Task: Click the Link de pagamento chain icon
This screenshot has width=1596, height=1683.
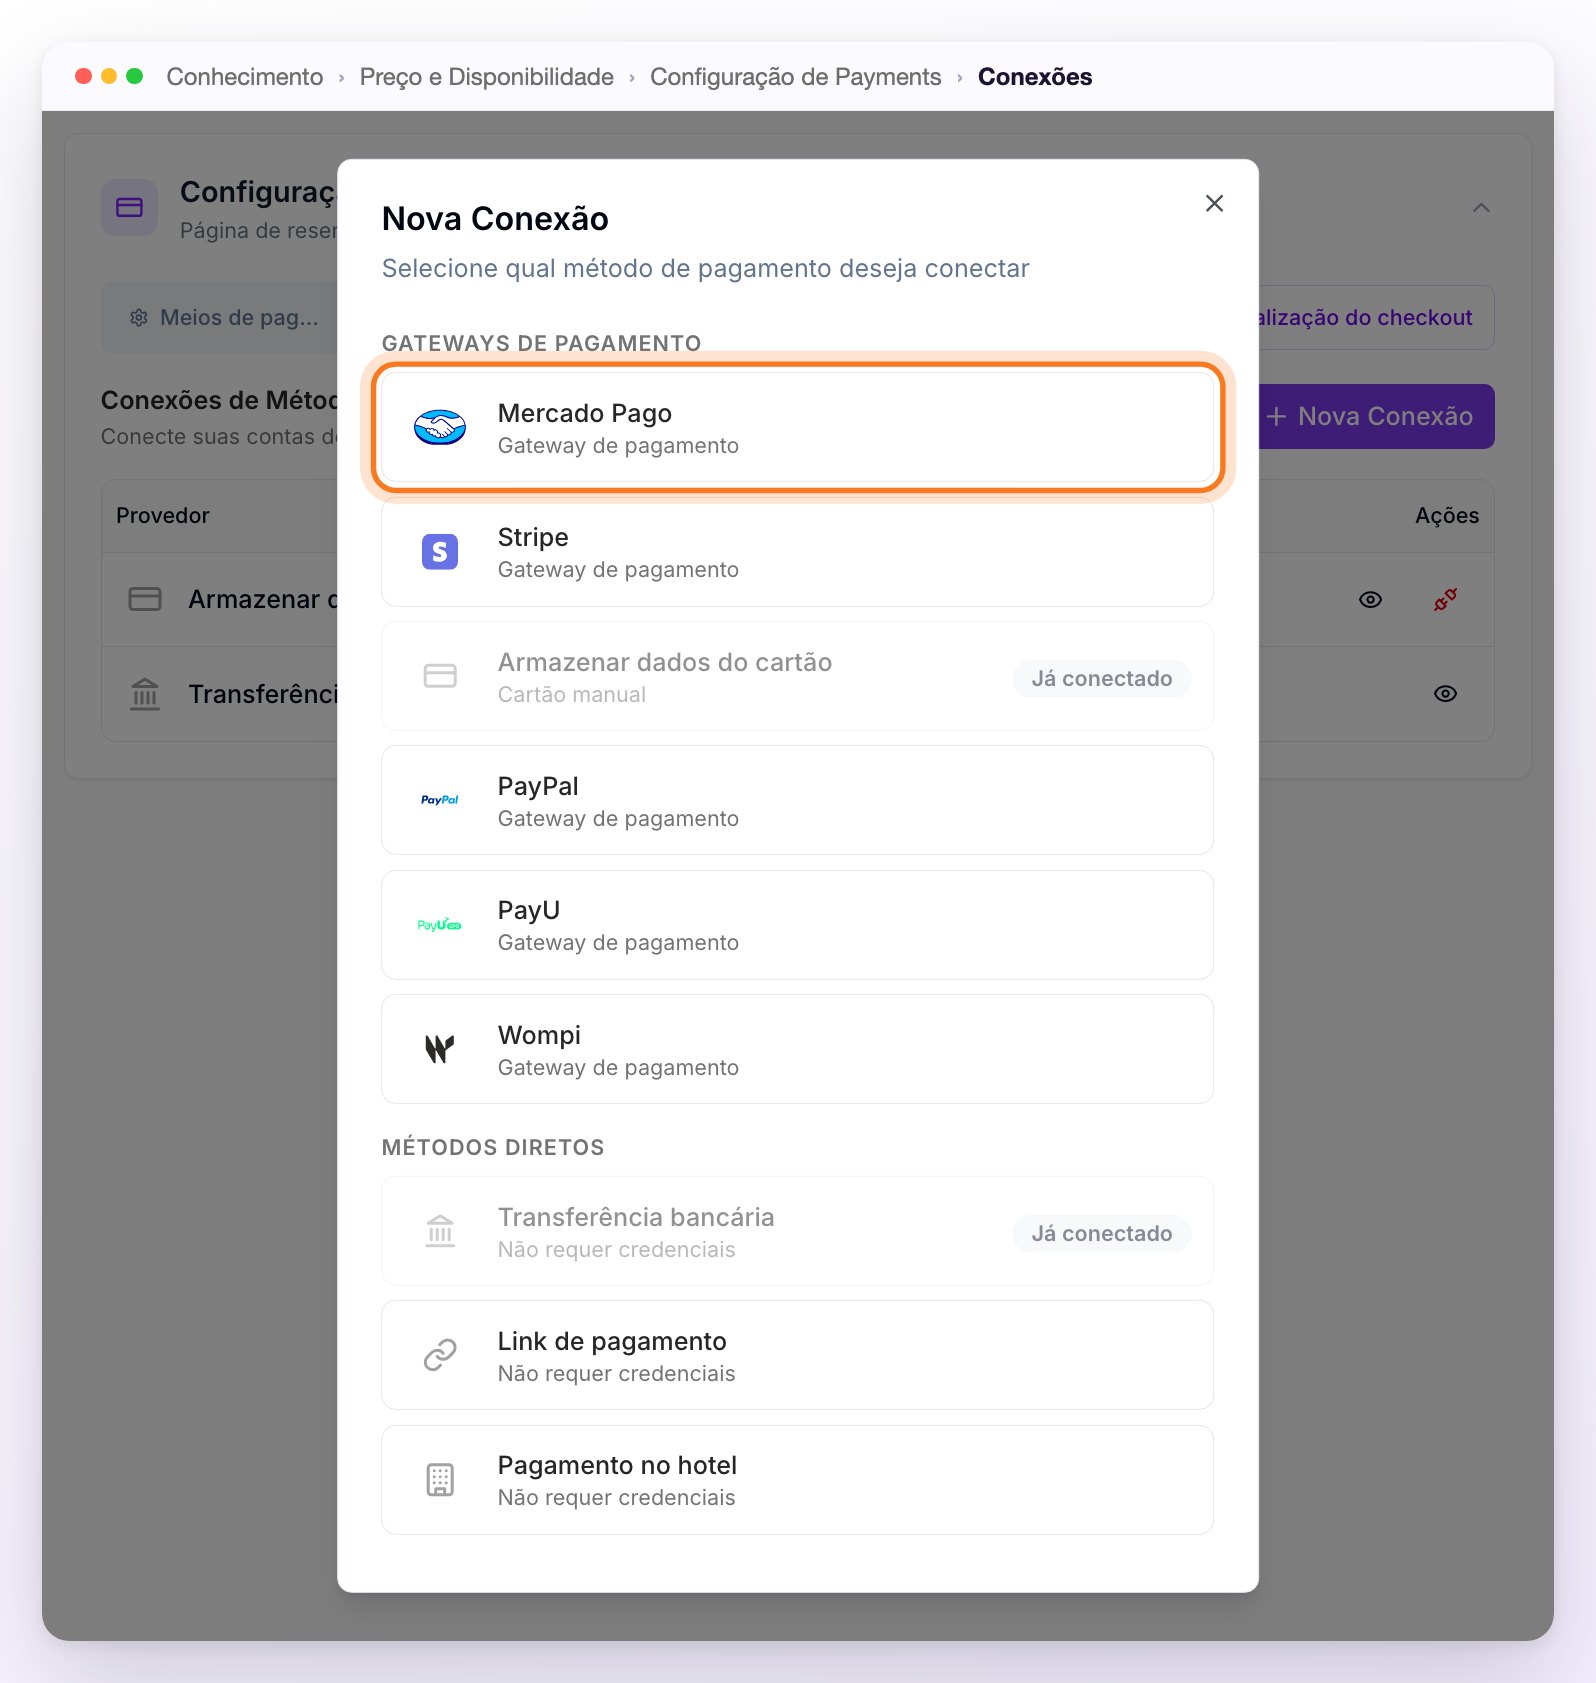Action: click(x=440, y=1355)
